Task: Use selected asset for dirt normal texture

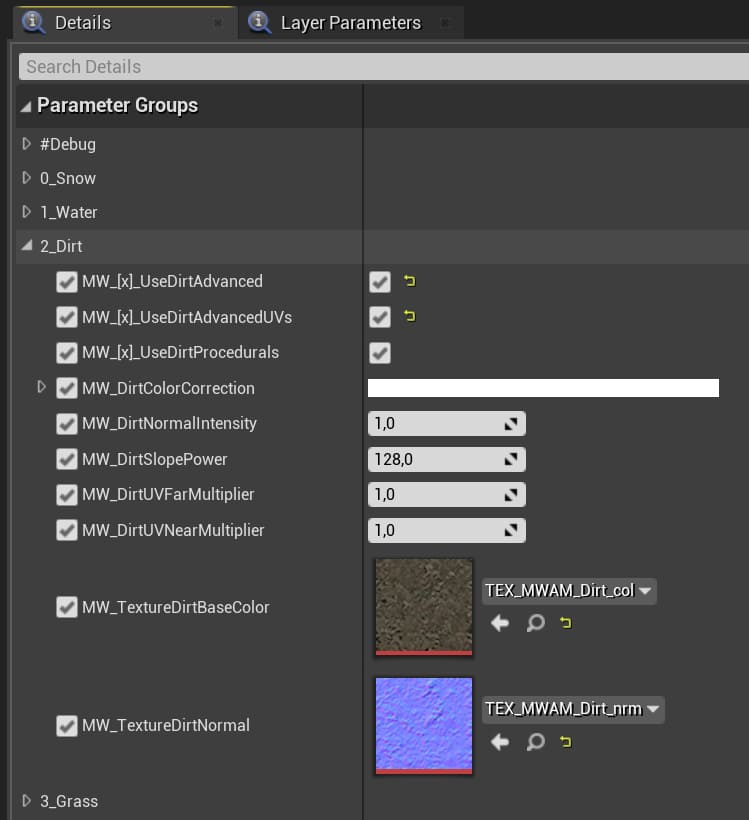Action: [x=500, y=742]
